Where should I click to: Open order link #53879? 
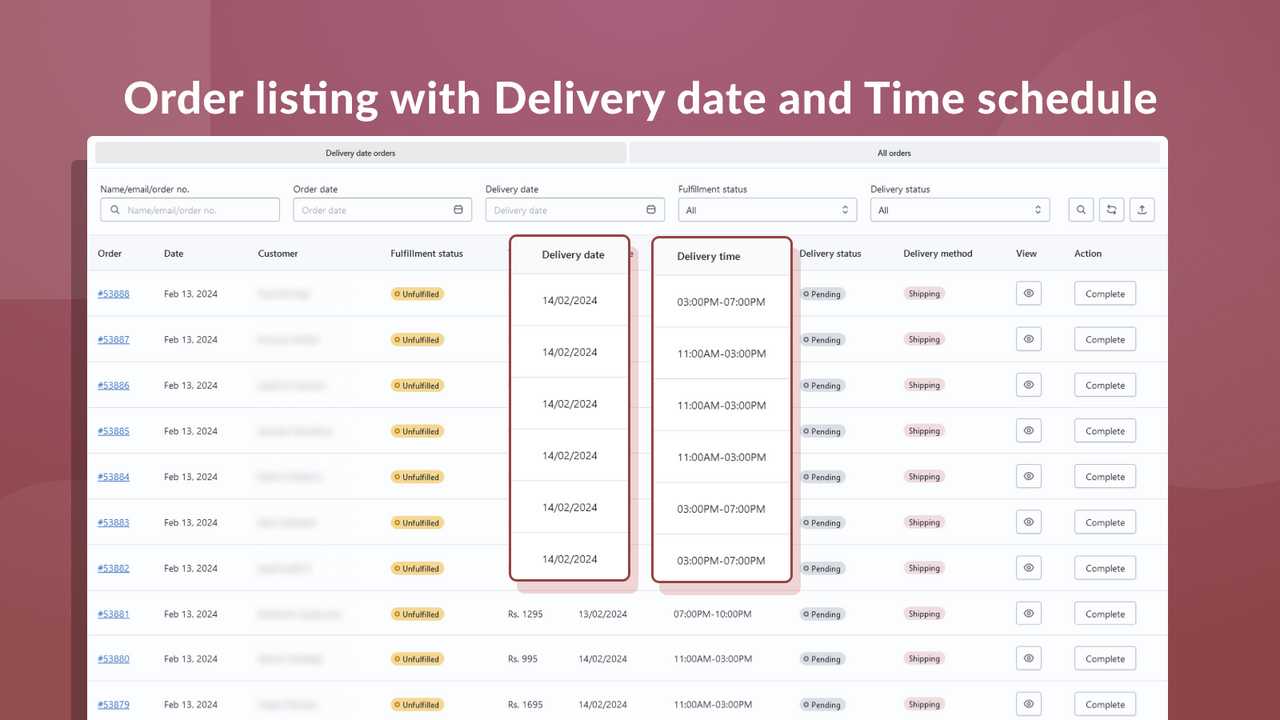click(x=113, y=705)
